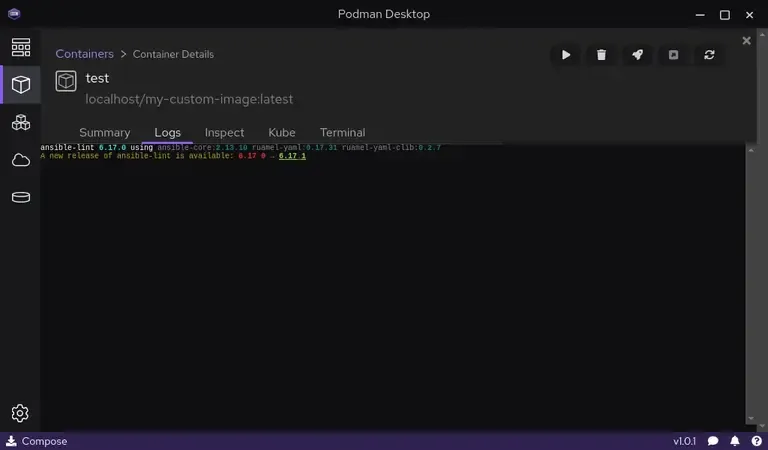
Task: Open container in browser icon
Action: [673, 55]
